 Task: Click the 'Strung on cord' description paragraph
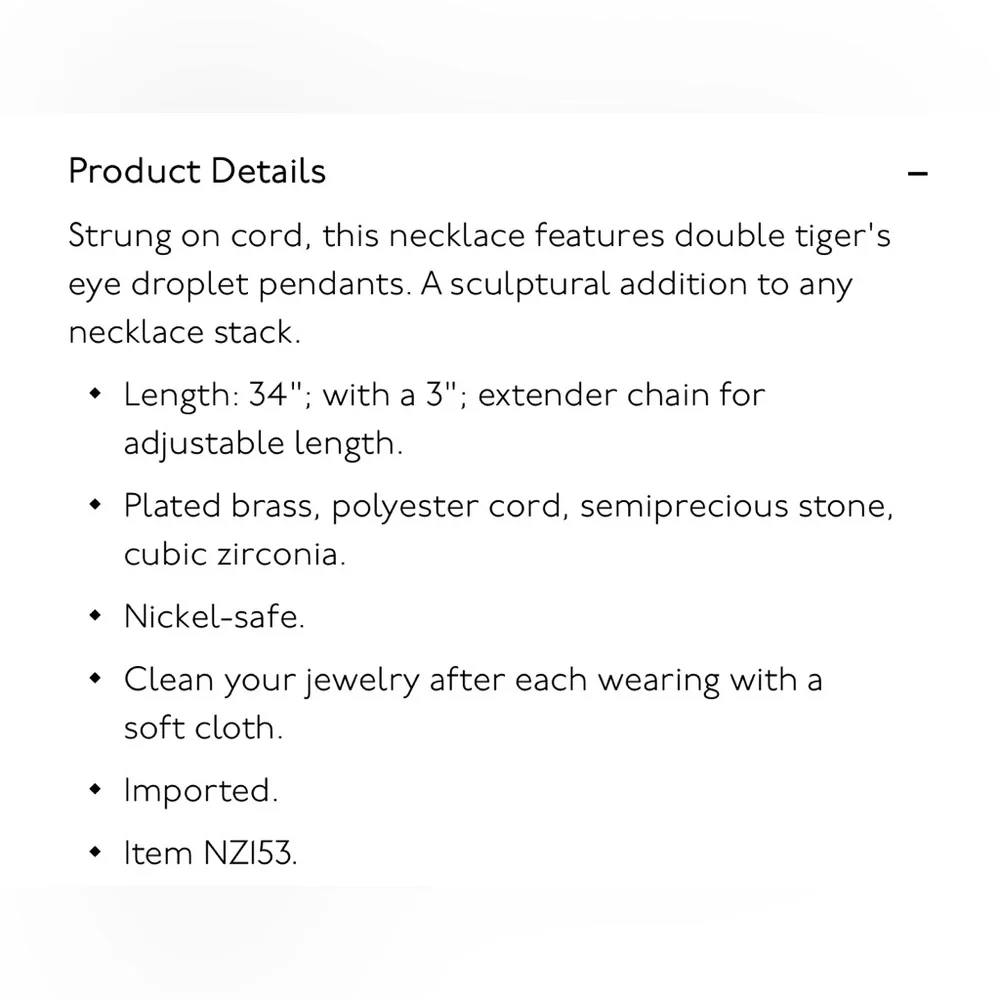[480, 284]
